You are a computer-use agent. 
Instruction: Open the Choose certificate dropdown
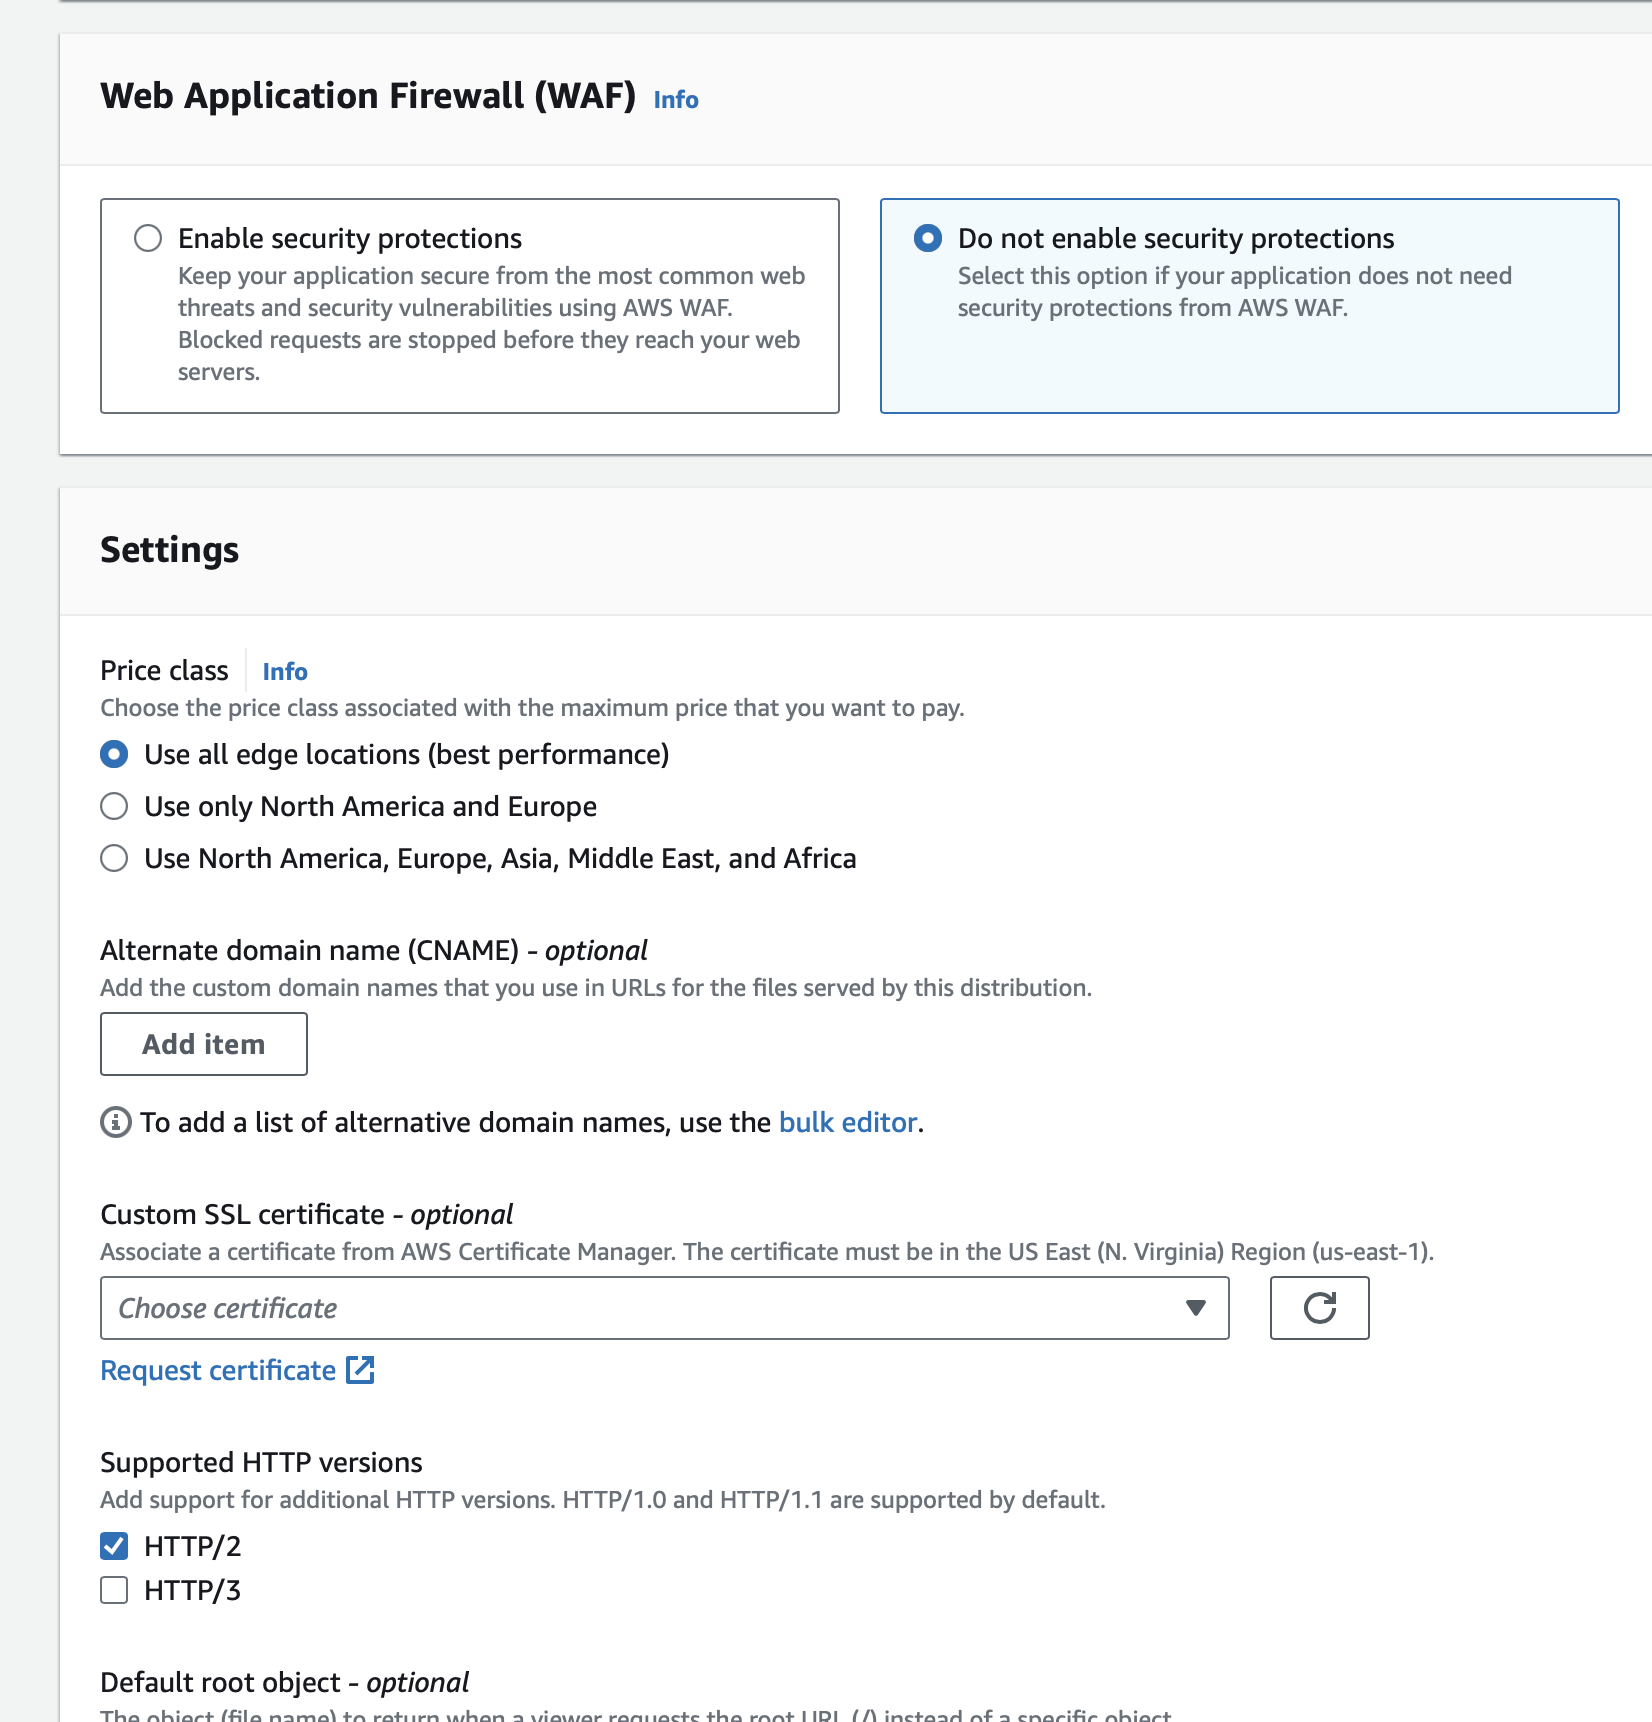(x=650, y=1308)
